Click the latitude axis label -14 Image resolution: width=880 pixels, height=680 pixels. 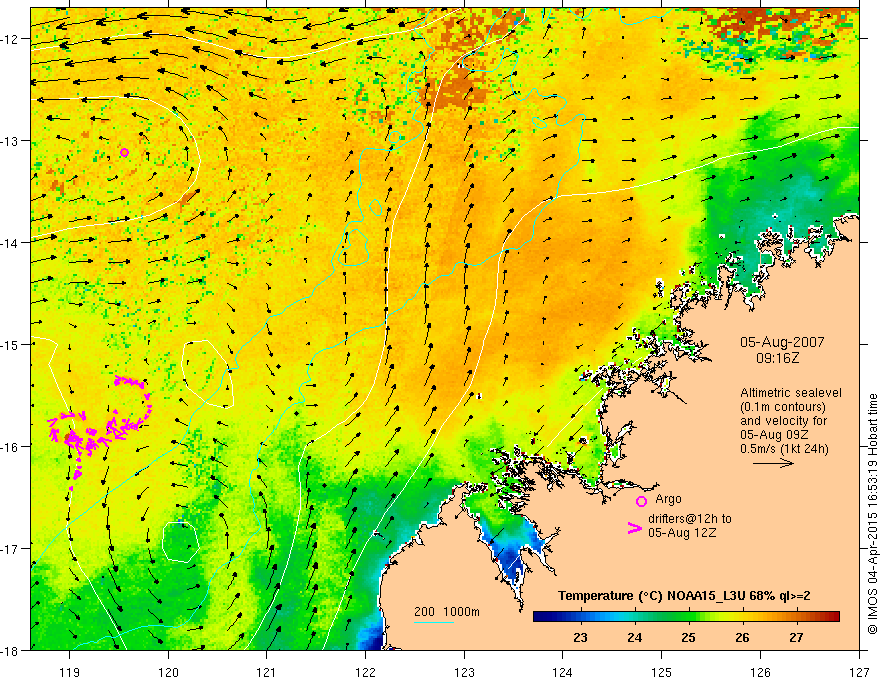11,242
